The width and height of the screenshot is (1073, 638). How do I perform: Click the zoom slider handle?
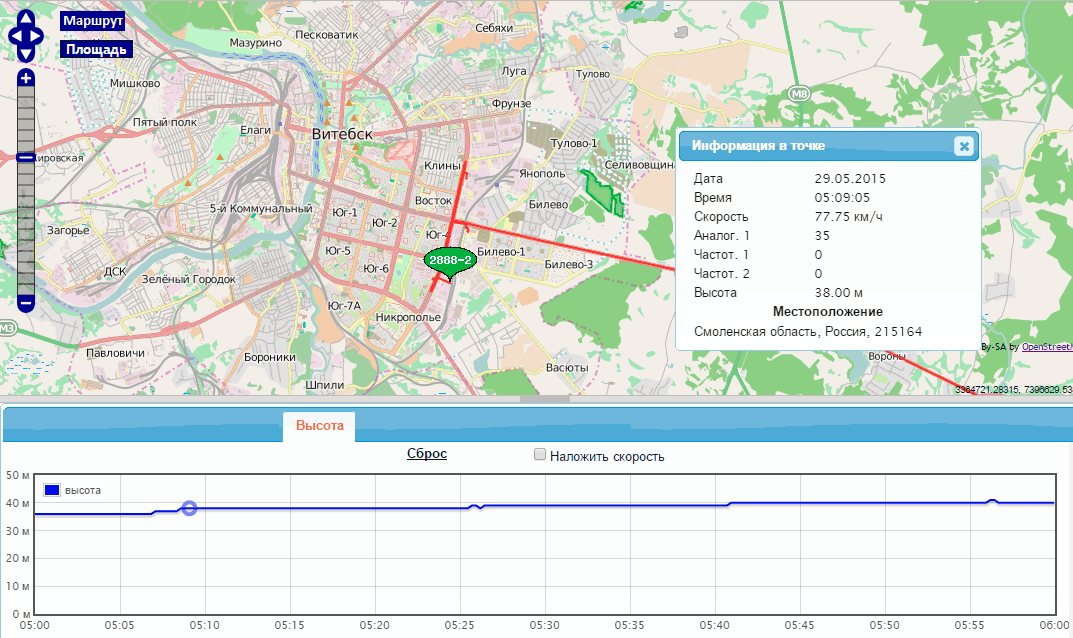click(x=25, y=157)
